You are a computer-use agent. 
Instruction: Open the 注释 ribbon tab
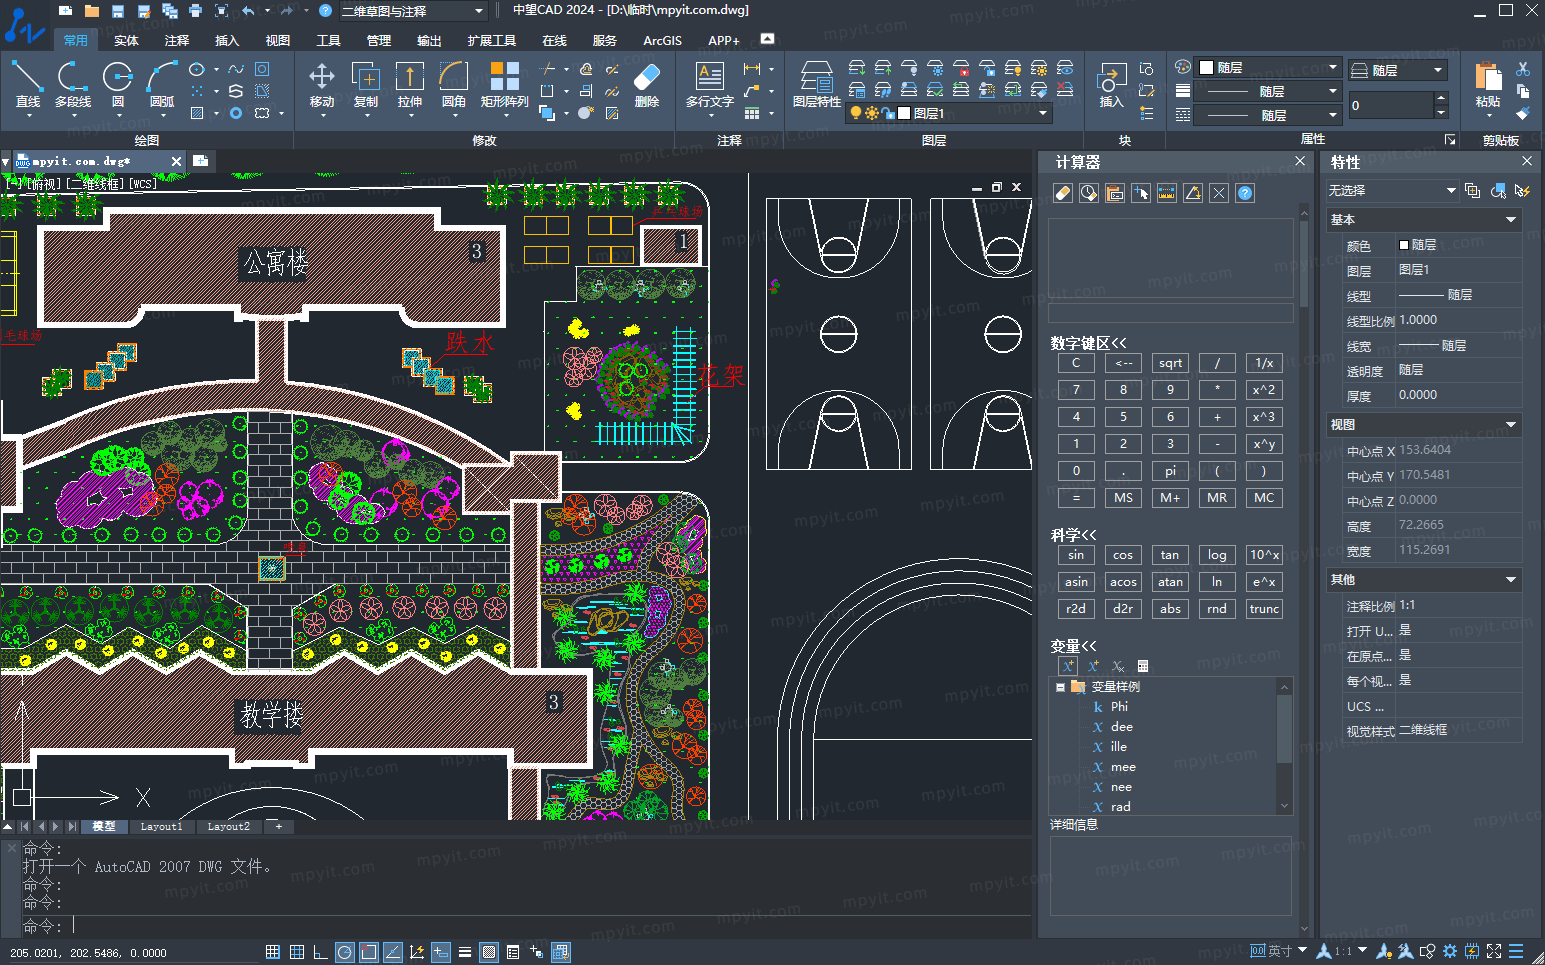pos(177,41)
